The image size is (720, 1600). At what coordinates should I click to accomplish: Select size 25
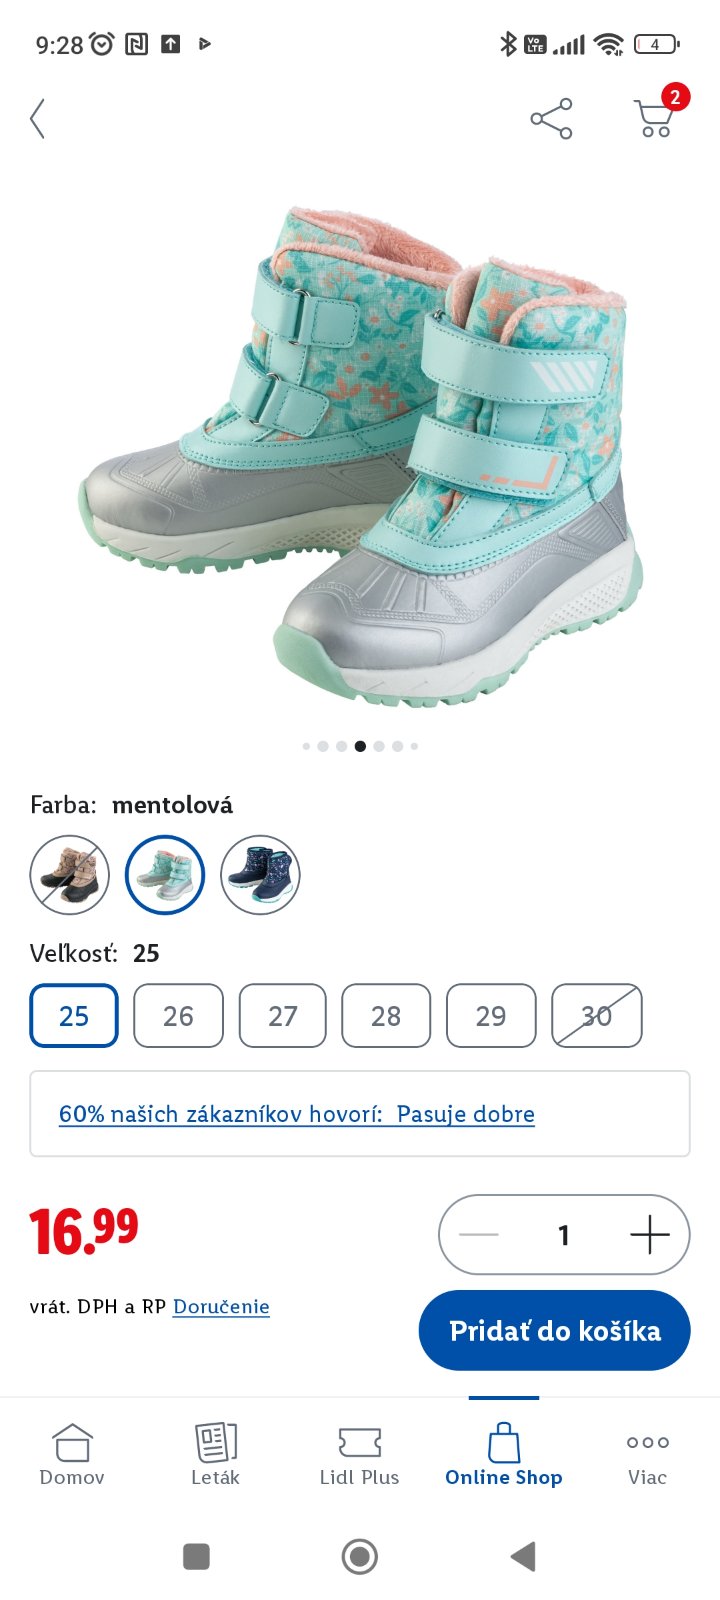point(74,1016)
